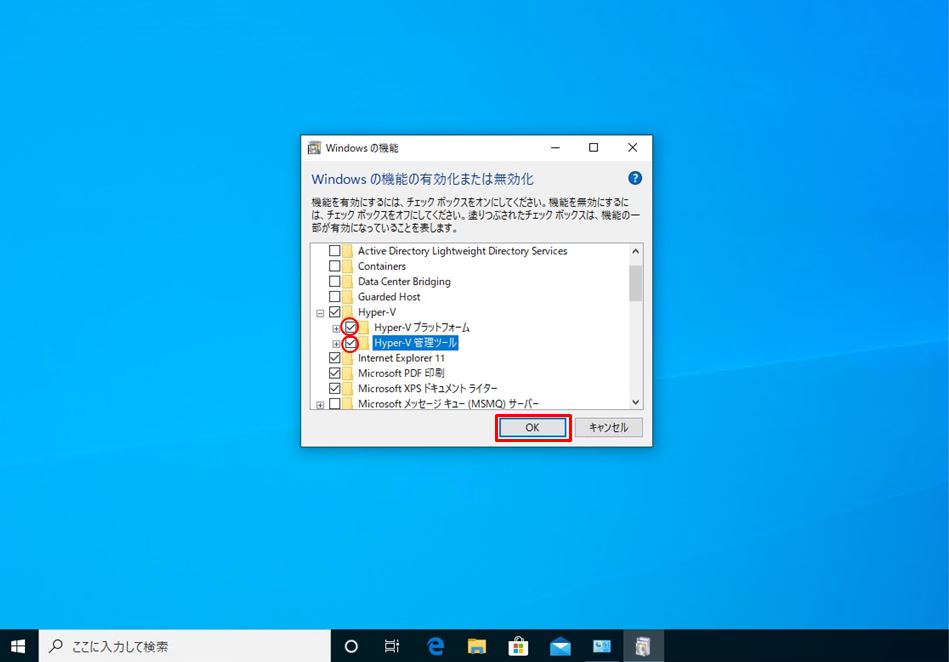Select Microsoft XPS ドキュメント ライター label
The image size is (949, 662).
428,388
